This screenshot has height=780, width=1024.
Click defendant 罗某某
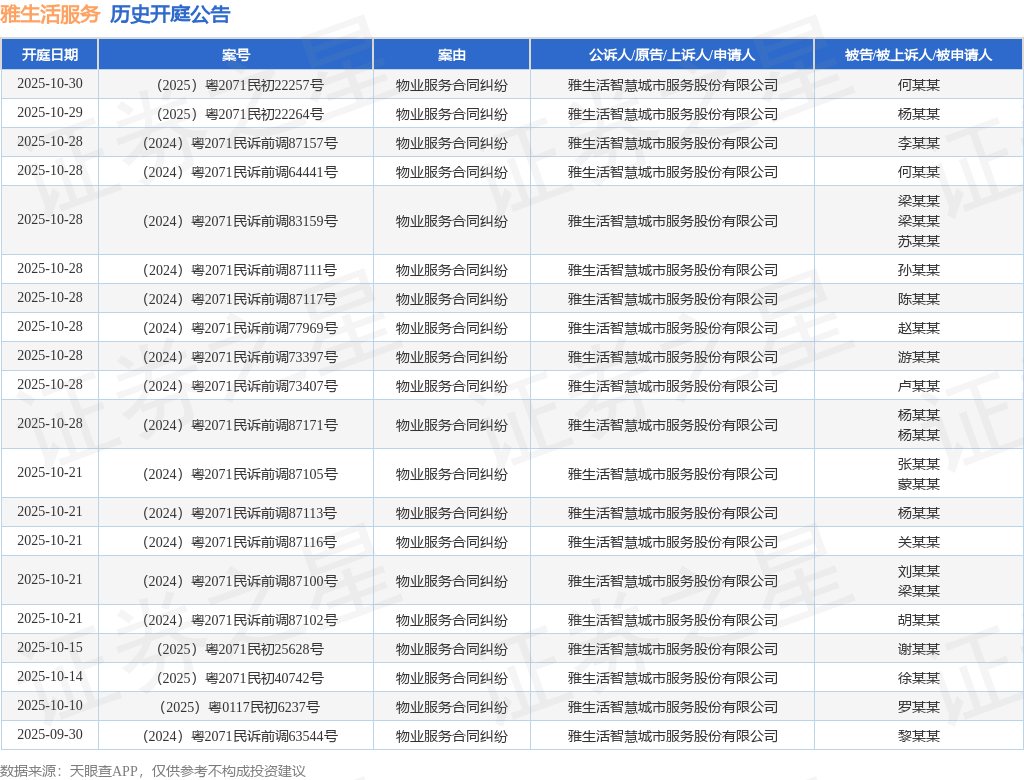[918, 707]
